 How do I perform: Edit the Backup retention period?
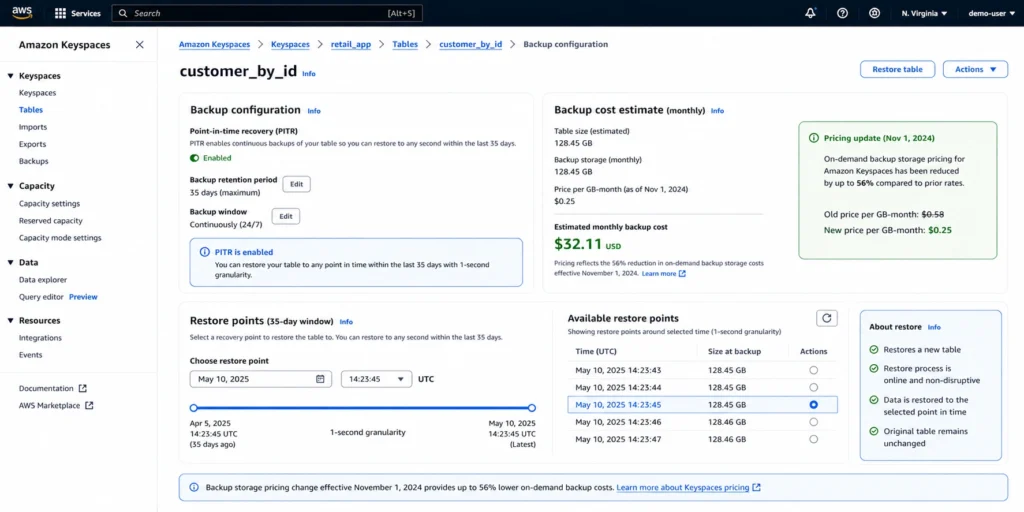296,184
